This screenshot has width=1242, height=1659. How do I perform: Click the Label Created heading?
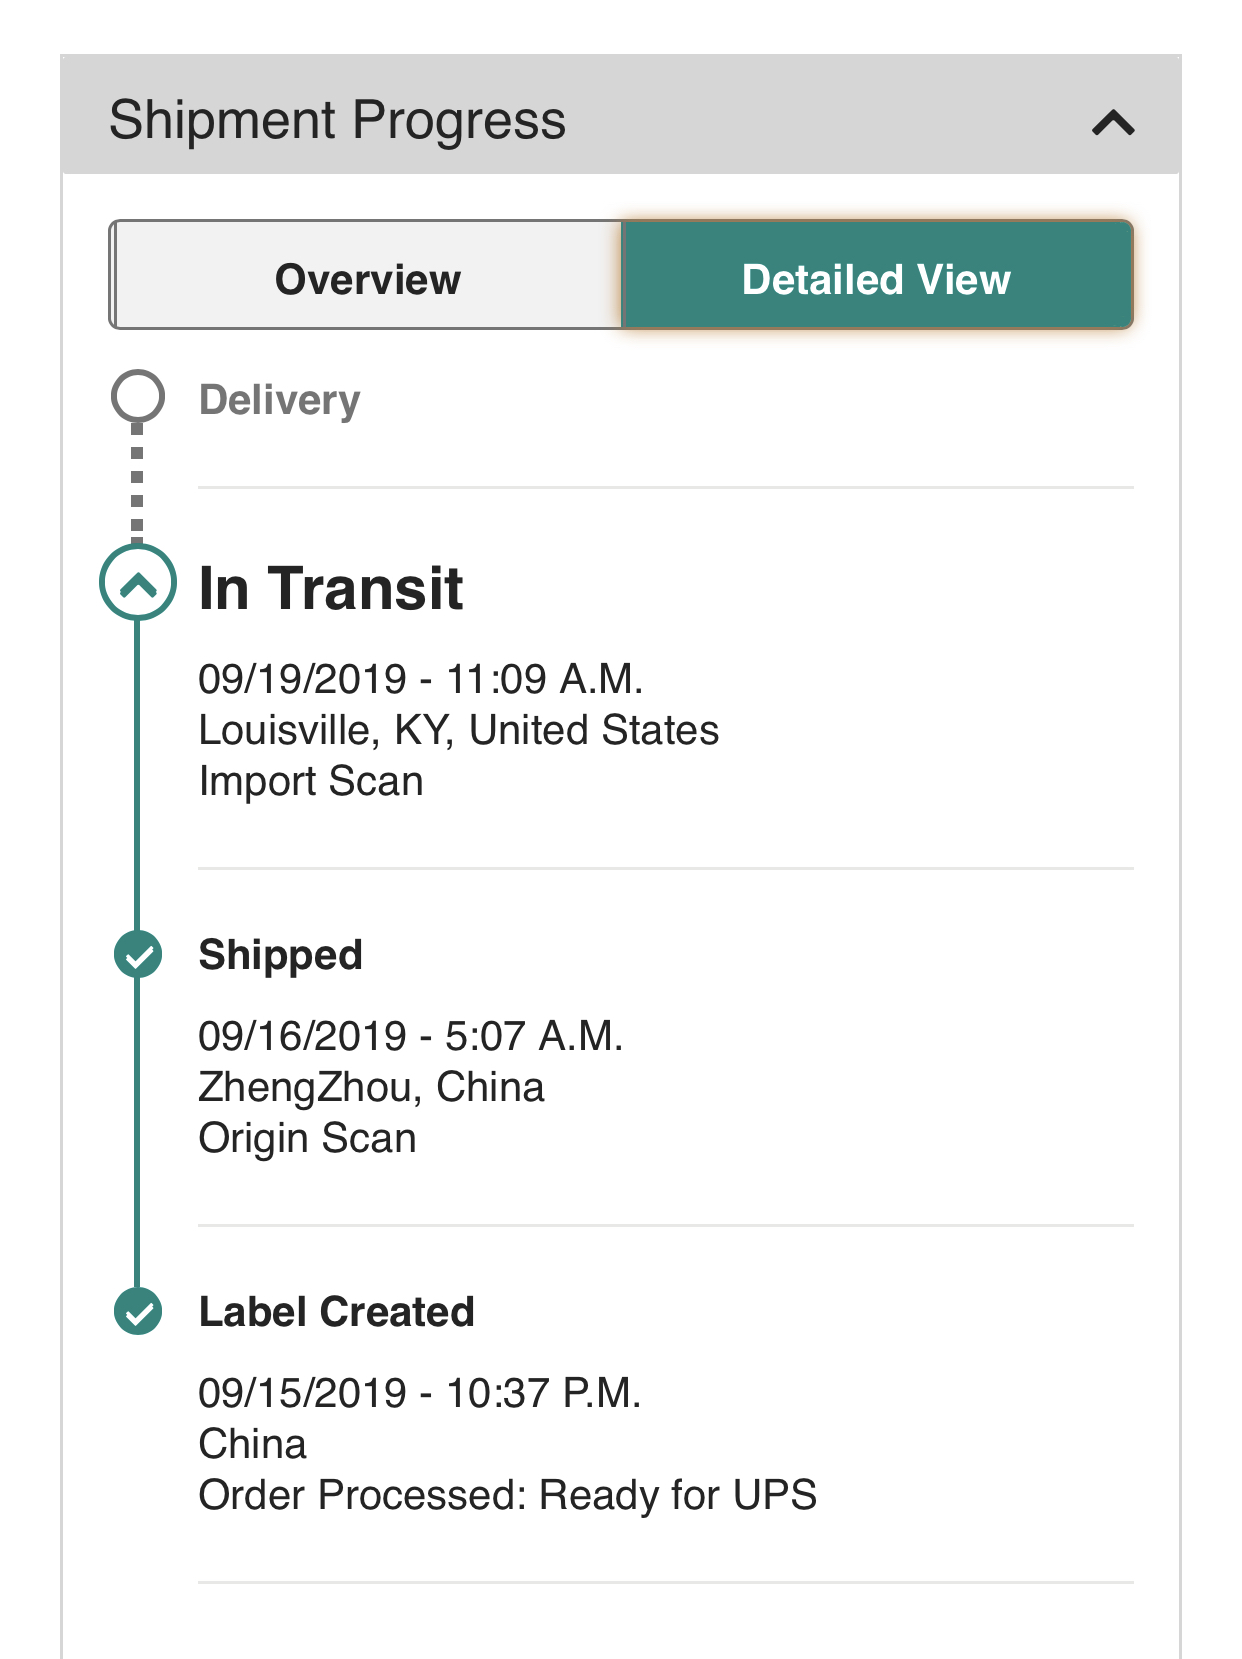tap(337, 1311)
